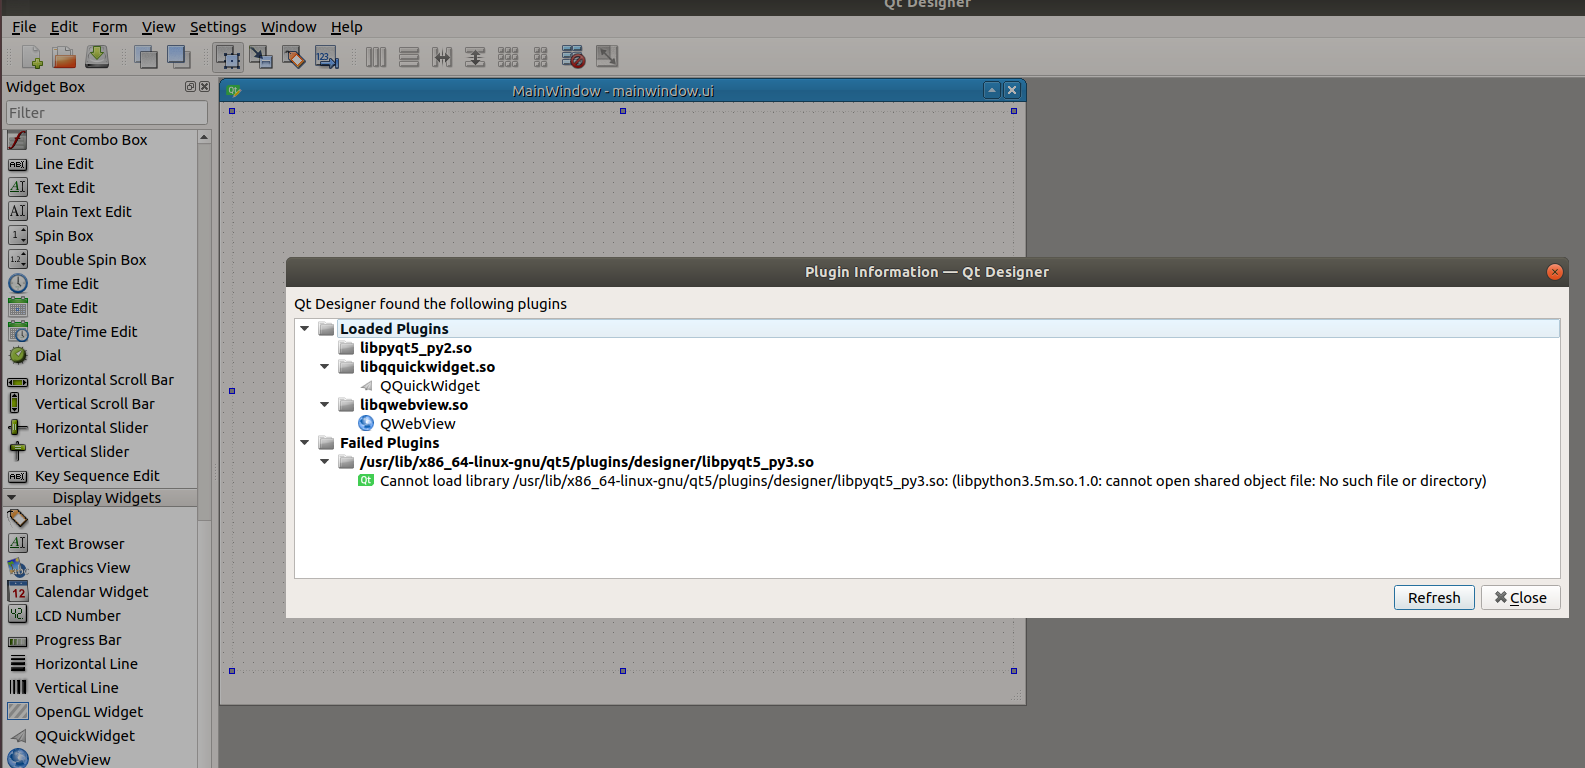Select the QQuickWidget plugin entry in the tree
Screen dimensions: 1585x768
[430, 386]
